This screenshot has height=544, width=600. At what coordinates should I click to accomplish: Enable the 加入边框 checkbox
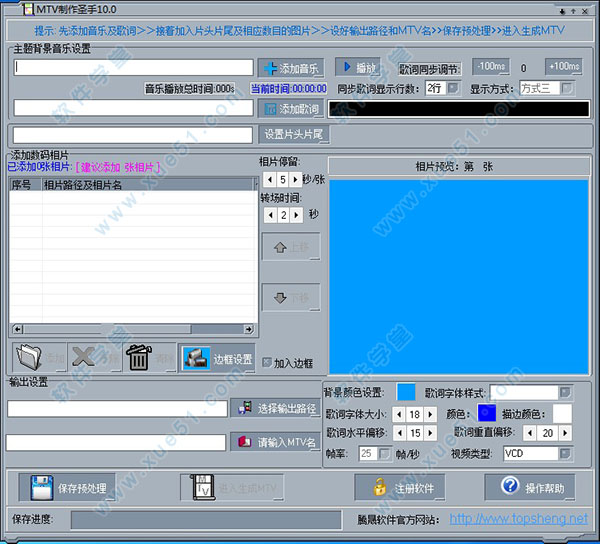point(266,363)
